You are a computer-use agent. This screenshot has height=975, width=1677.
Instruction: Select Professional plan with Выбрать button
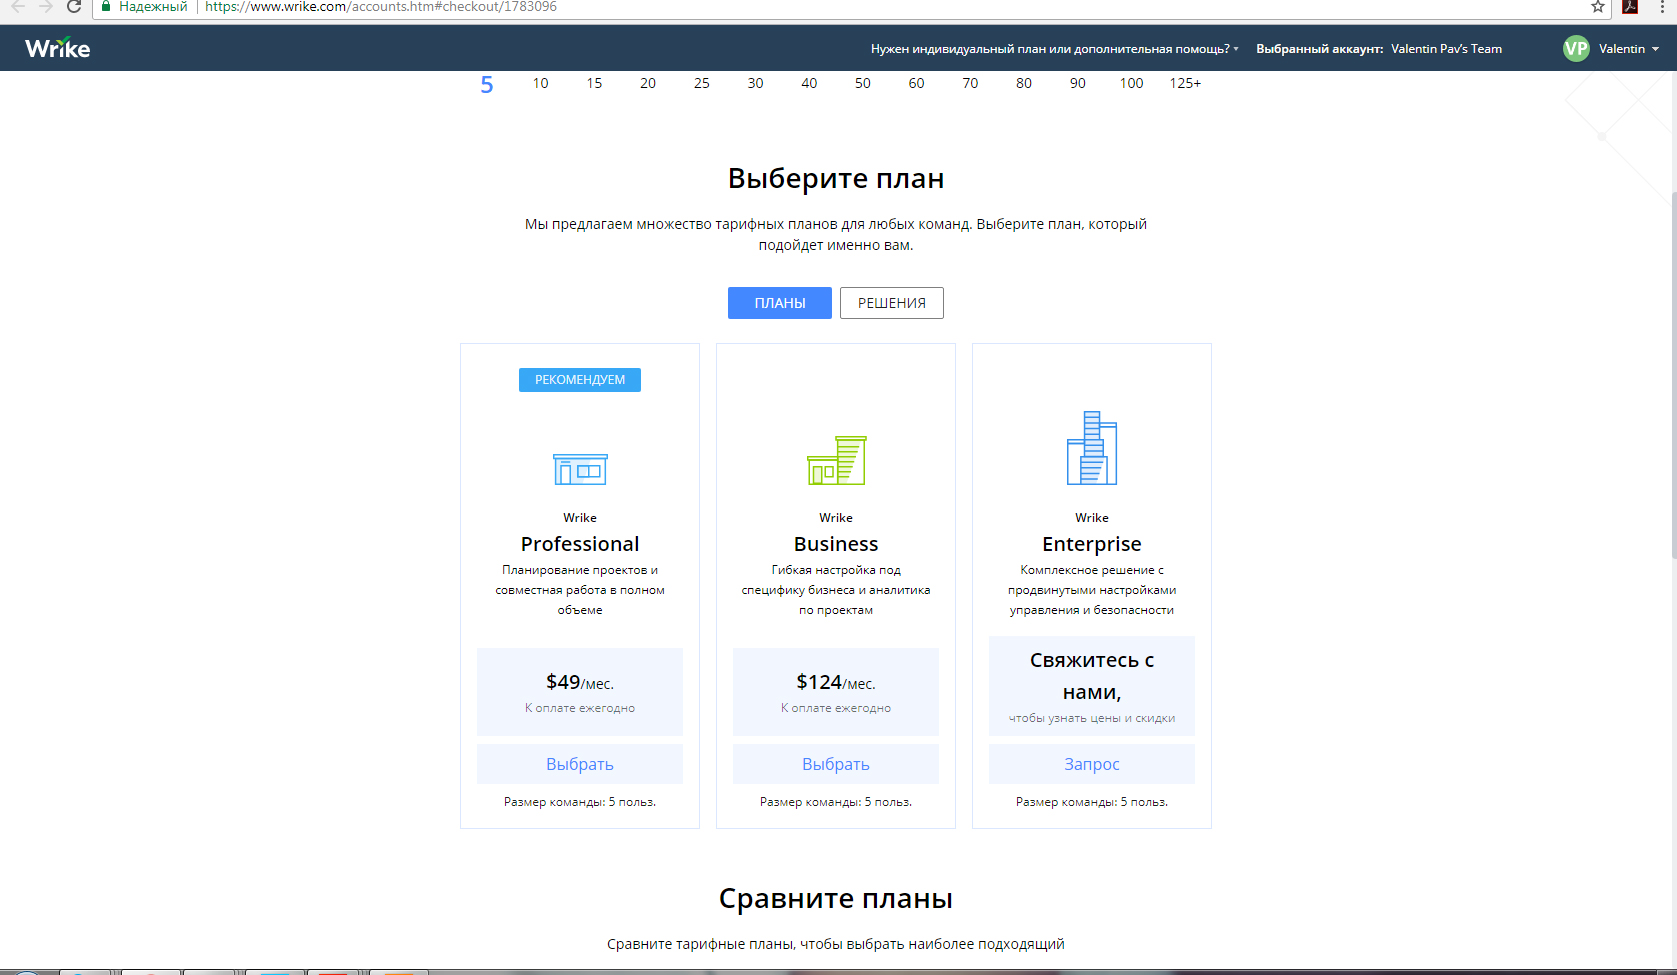tap(580, 764)
